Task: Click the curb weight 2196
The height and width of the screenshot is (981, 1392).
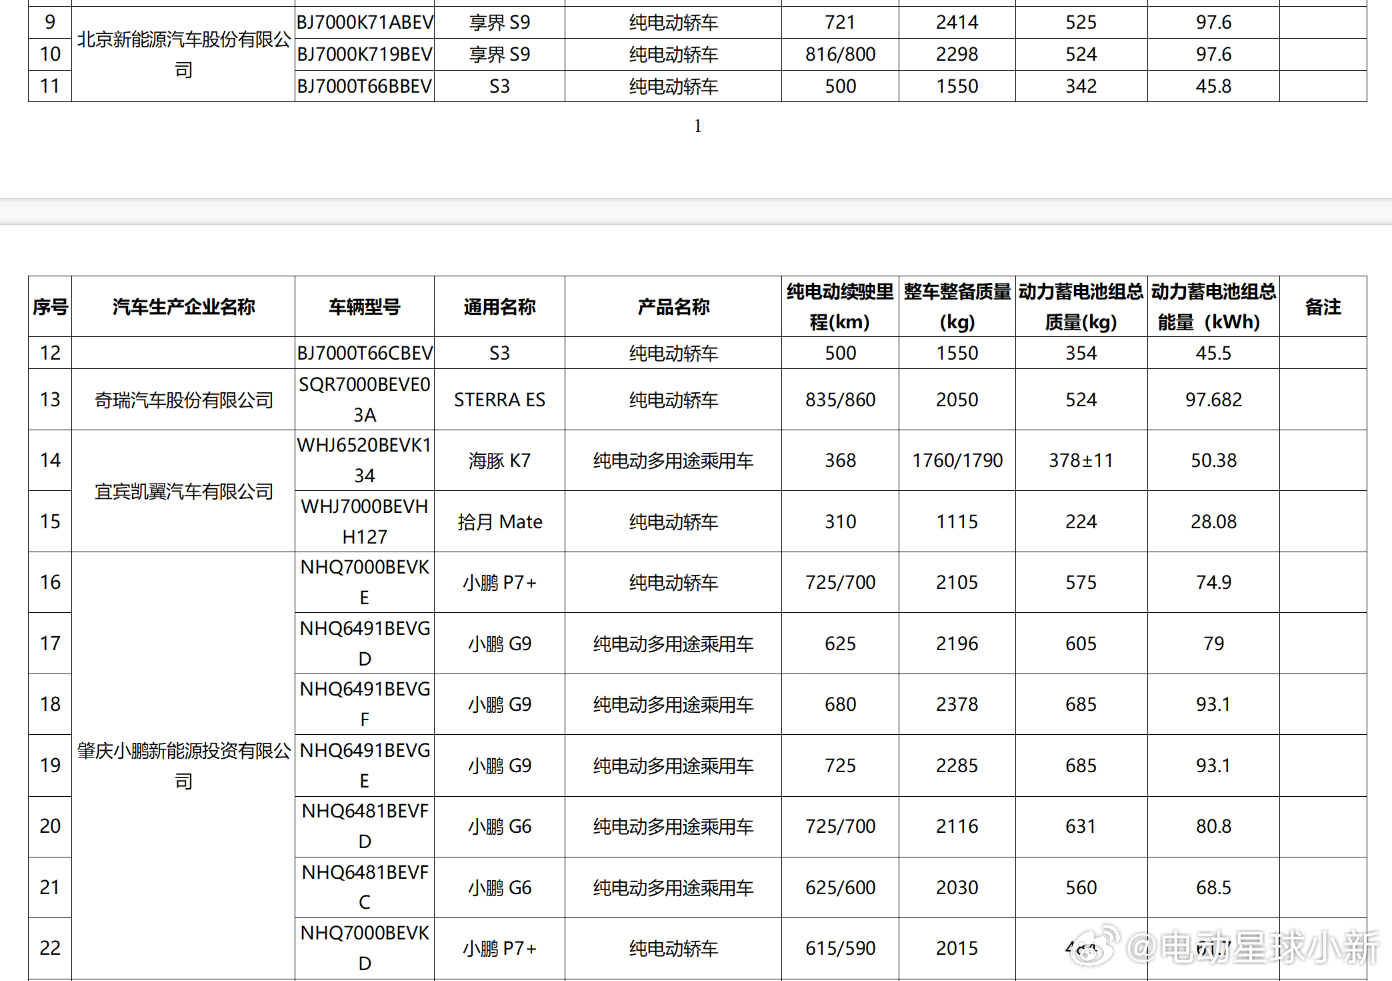Action: [957, 643]
